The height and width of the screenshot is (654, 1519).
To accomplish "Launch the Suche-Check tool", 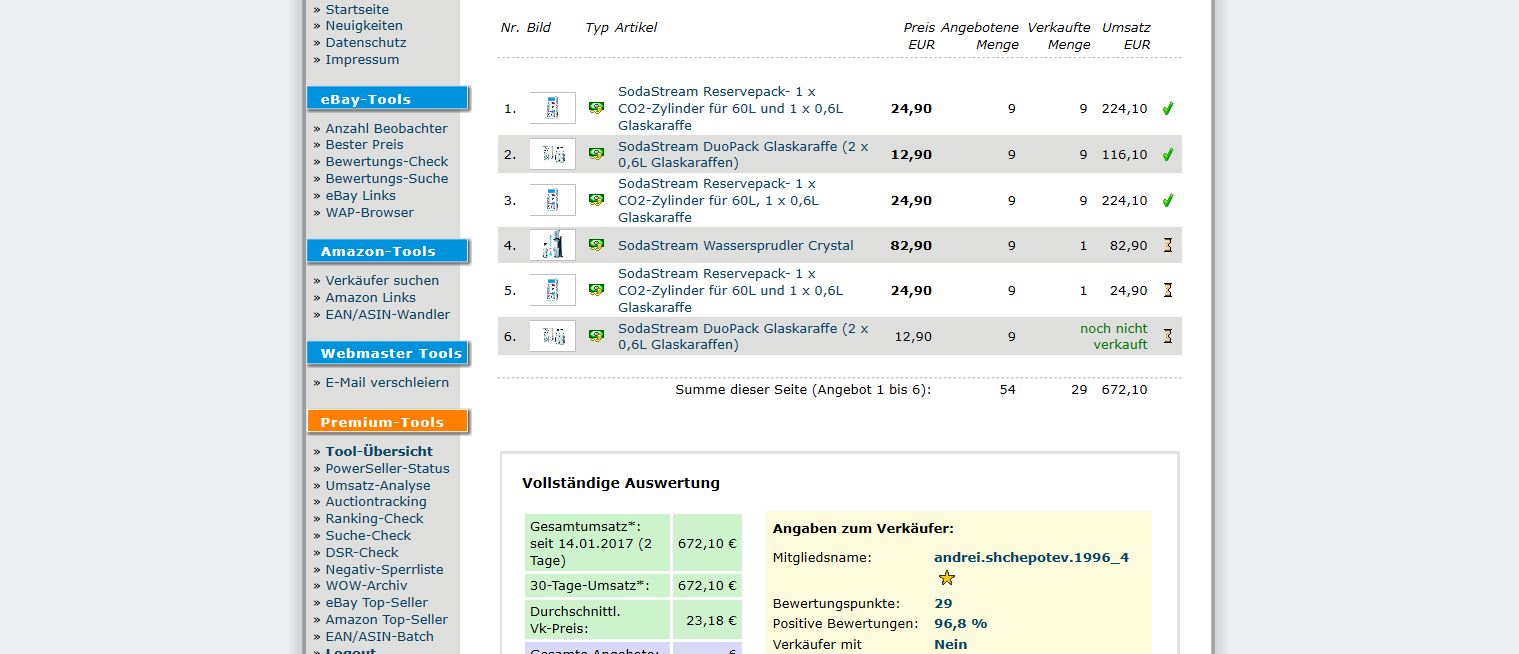I will click(x=369, y=535).
